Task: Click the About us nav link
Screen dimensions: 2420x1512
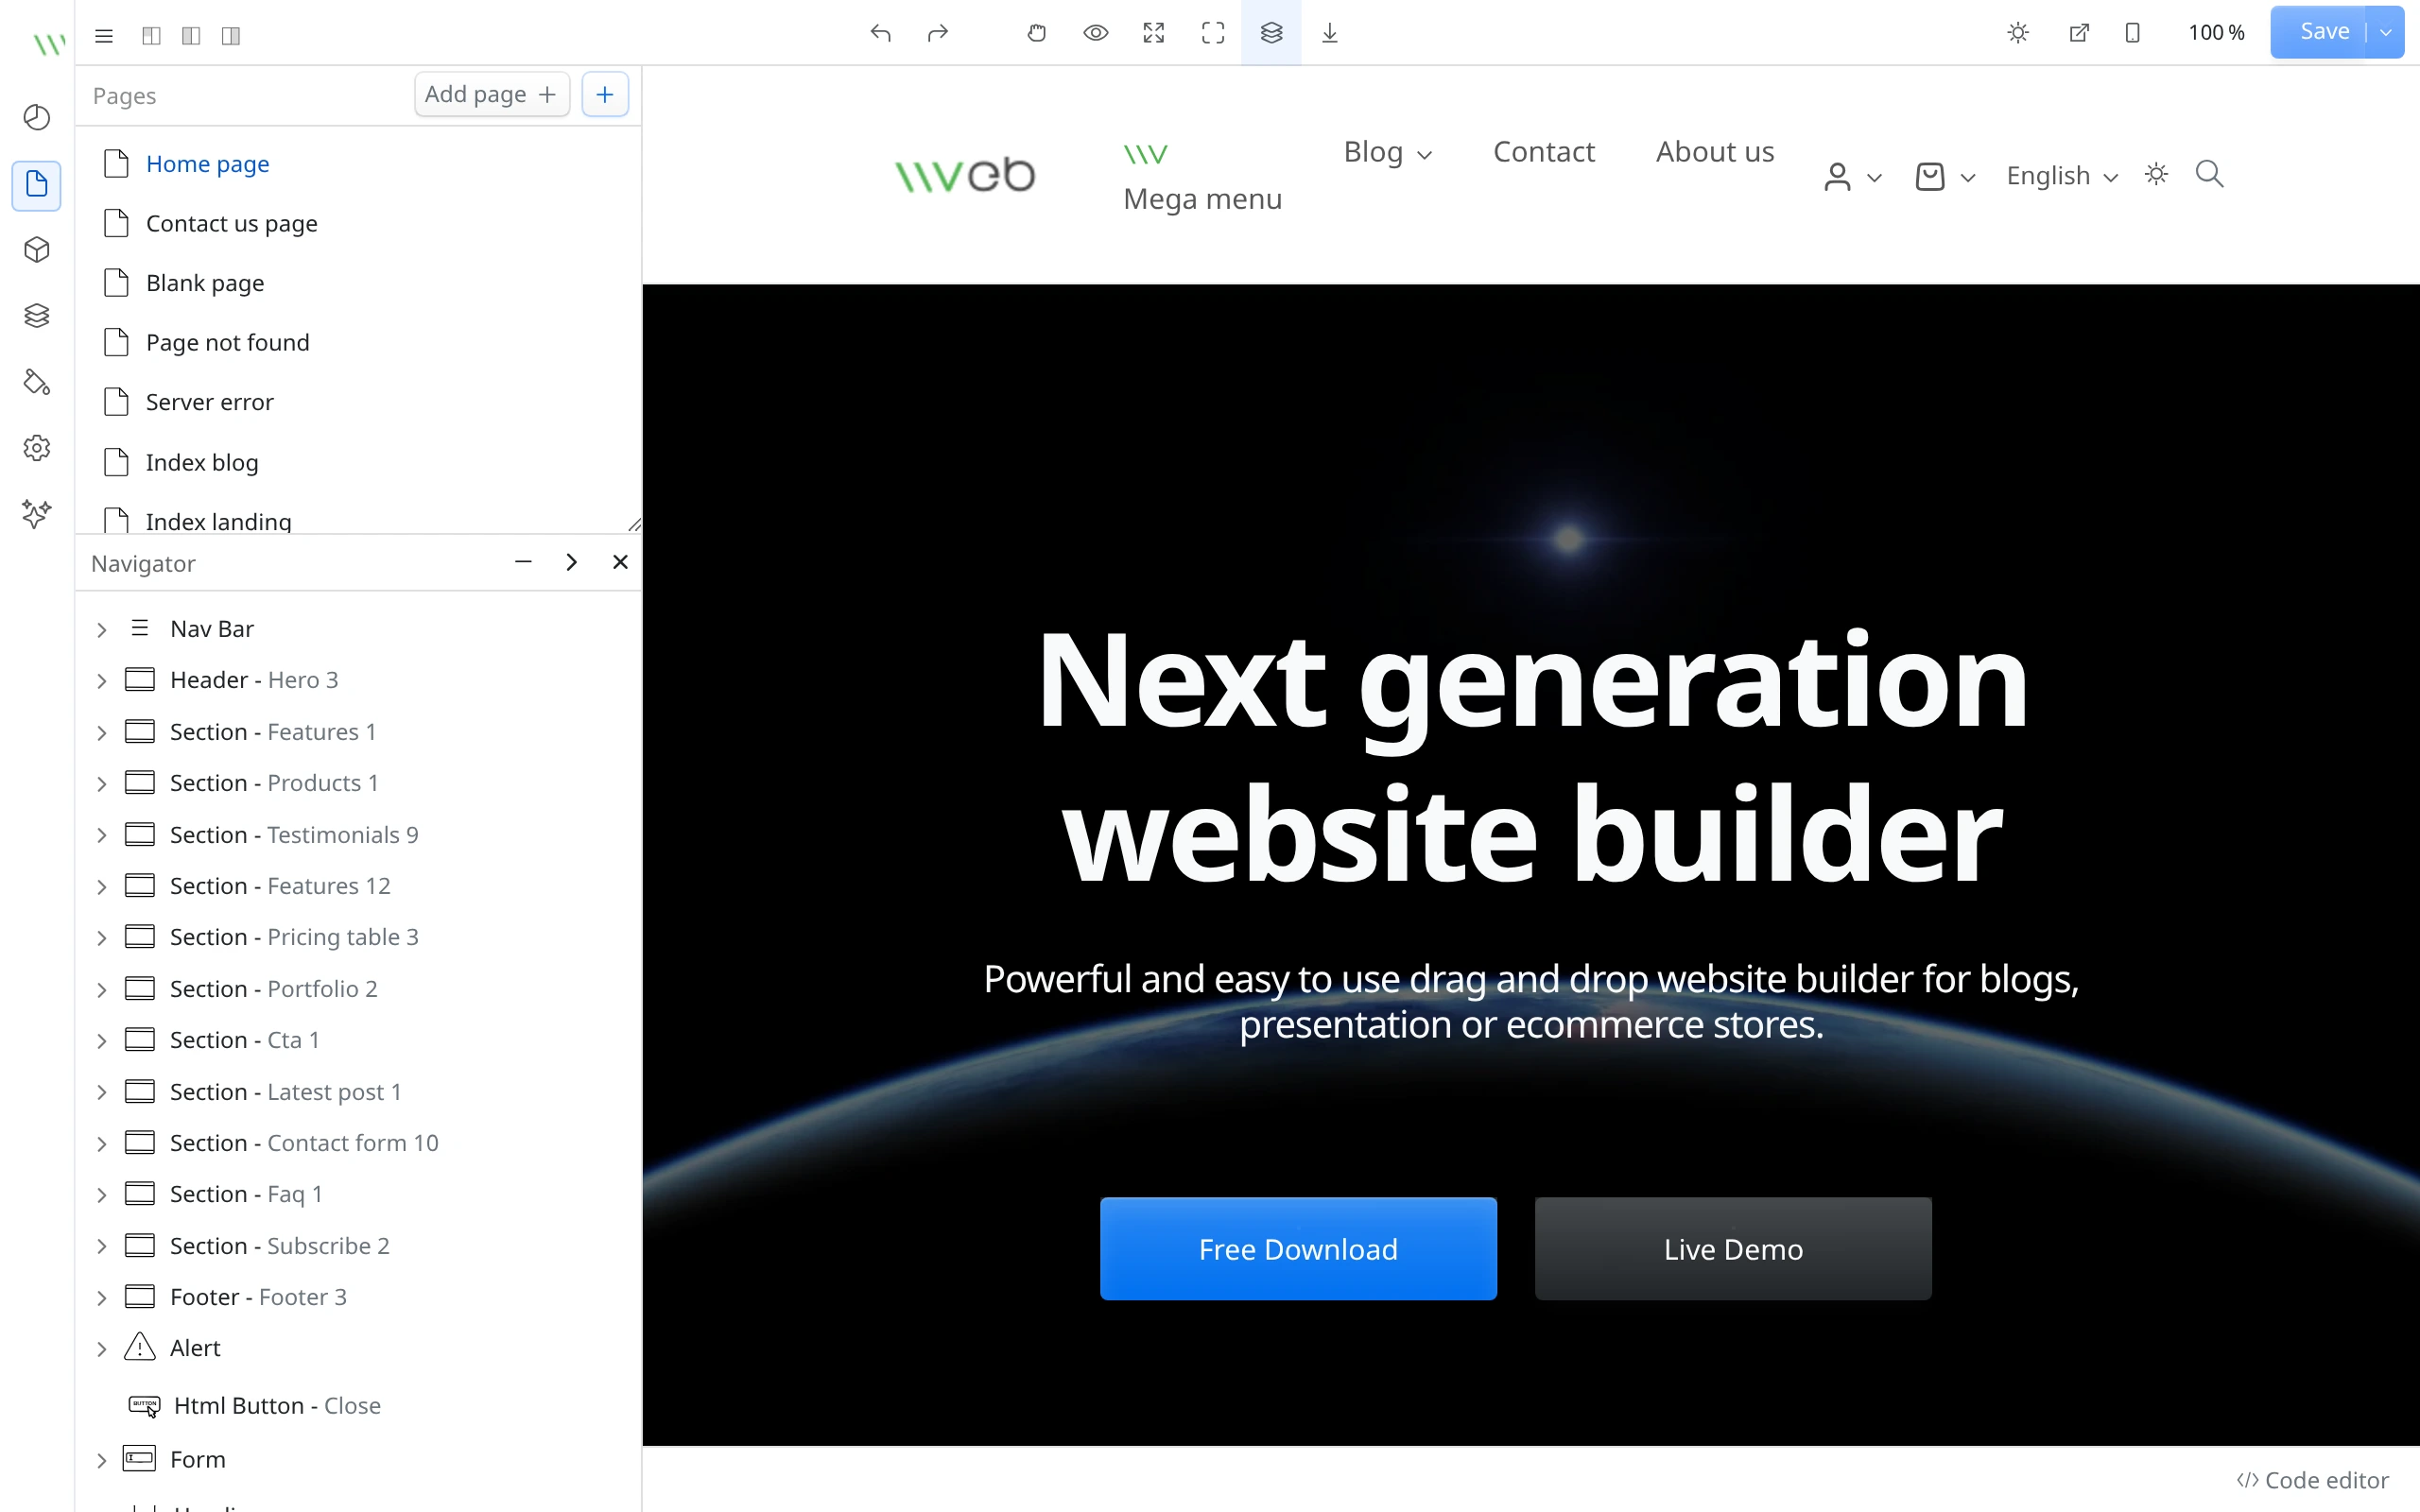Action: [1715, 152]
